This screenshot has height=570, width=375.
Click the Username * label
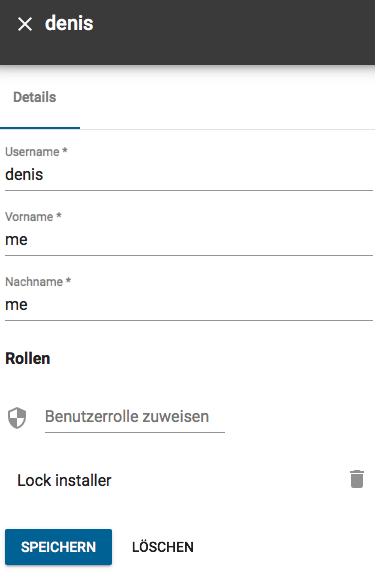[36, 152]
